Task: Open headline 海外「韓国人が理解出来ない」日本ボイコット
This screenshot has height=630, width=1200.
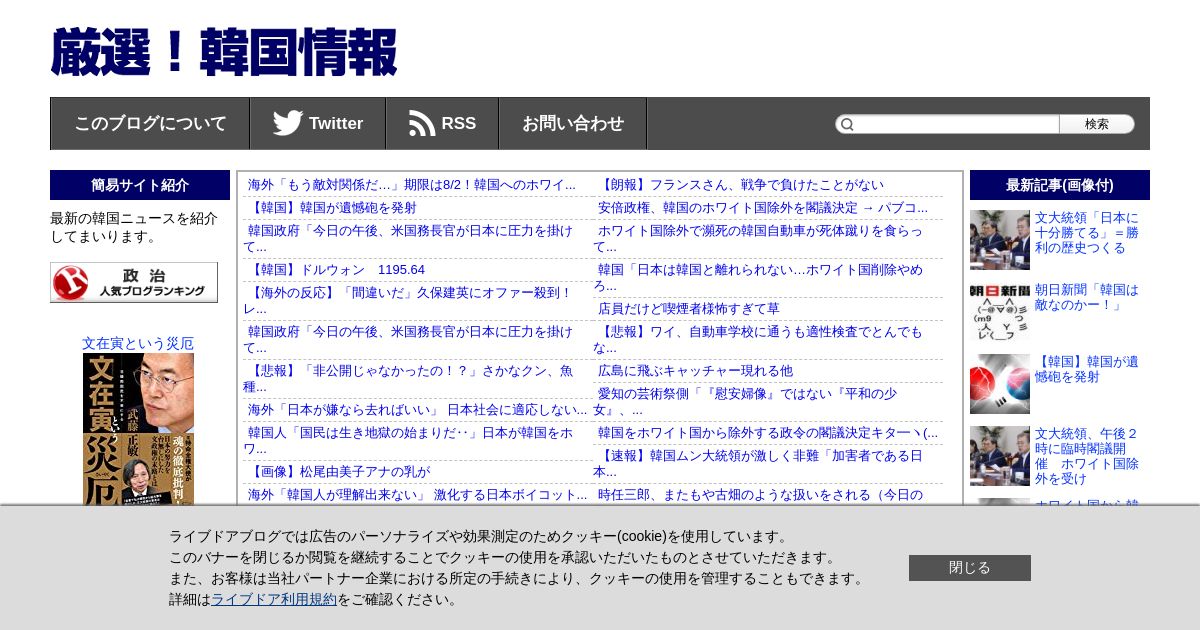Action: pyautogui.click(x=418, y=495)
